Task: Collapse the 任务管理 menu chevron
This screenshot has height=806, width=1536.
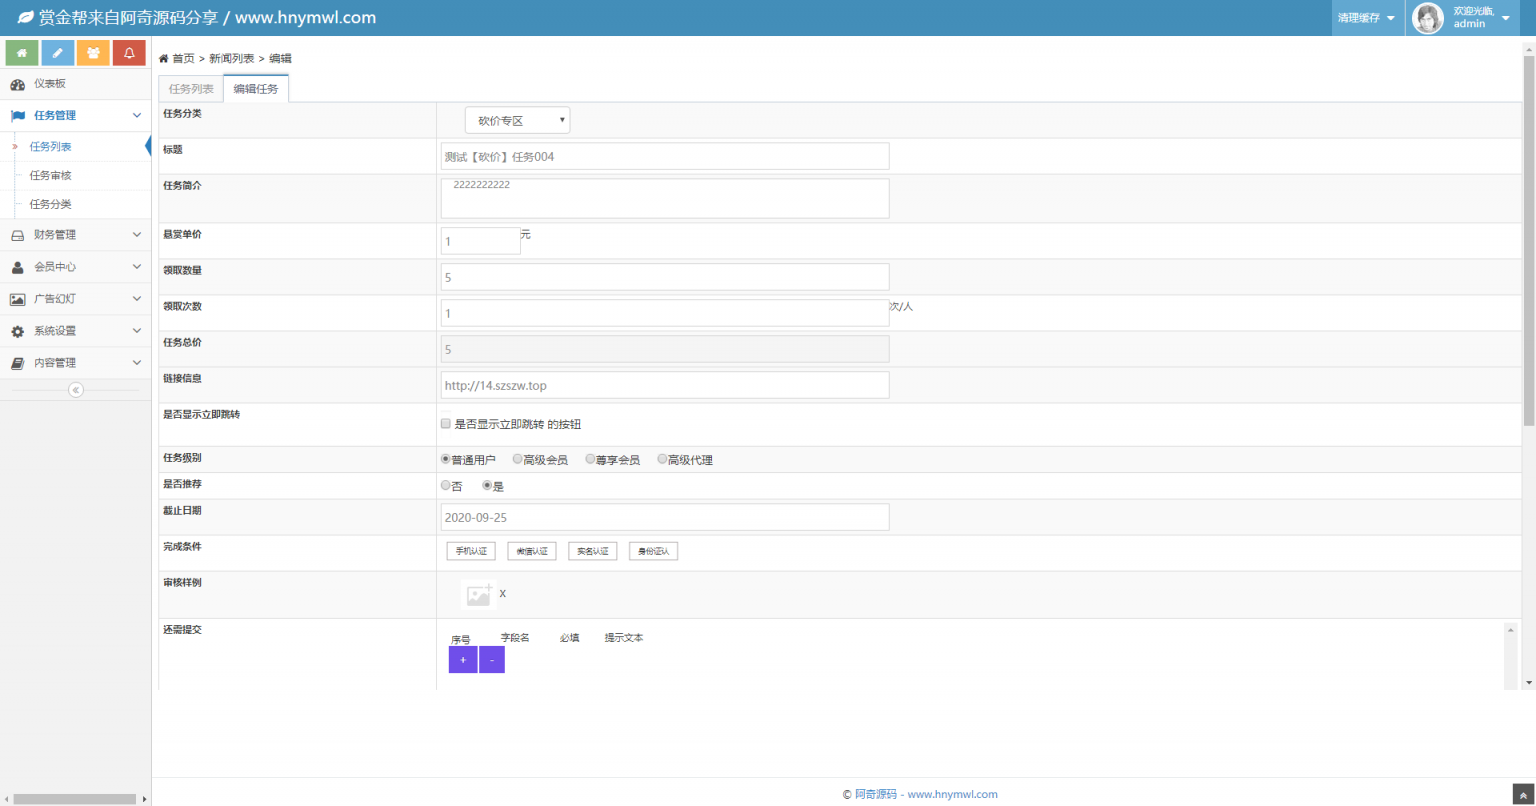Action: [137, 116]
